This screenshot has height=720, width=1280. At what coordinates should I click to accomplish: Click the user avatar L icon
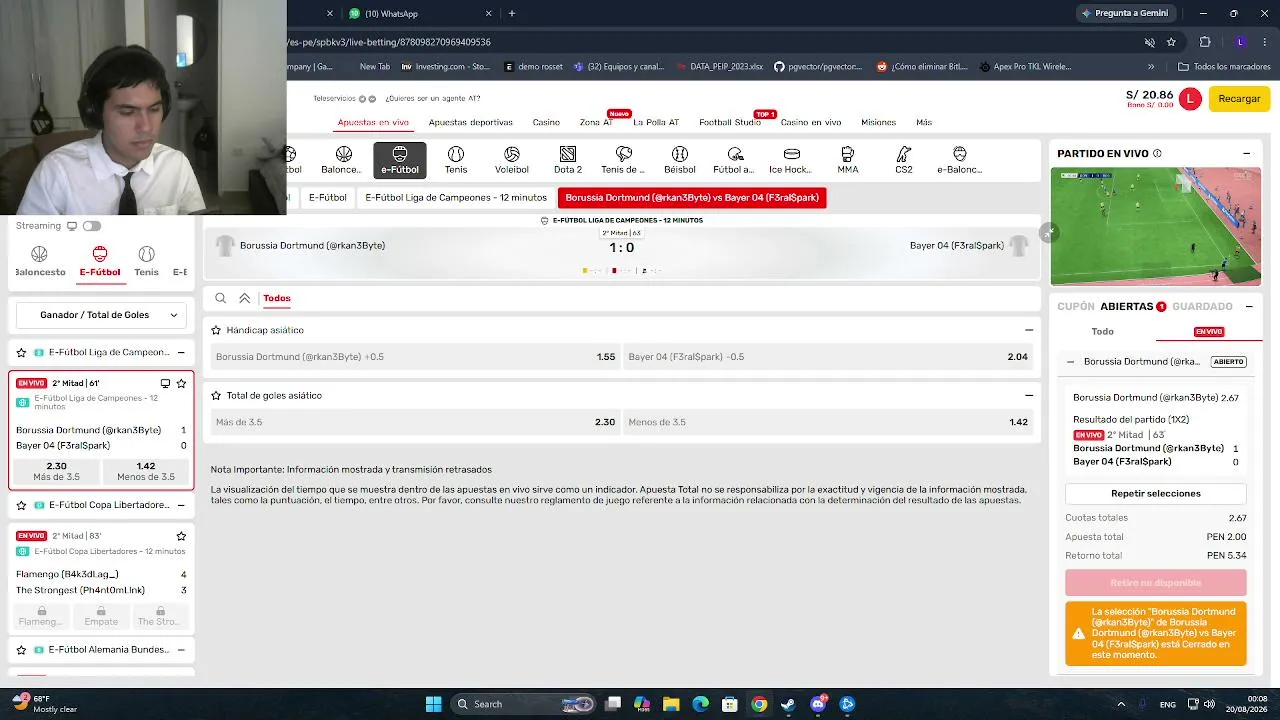pos(1190,98)
